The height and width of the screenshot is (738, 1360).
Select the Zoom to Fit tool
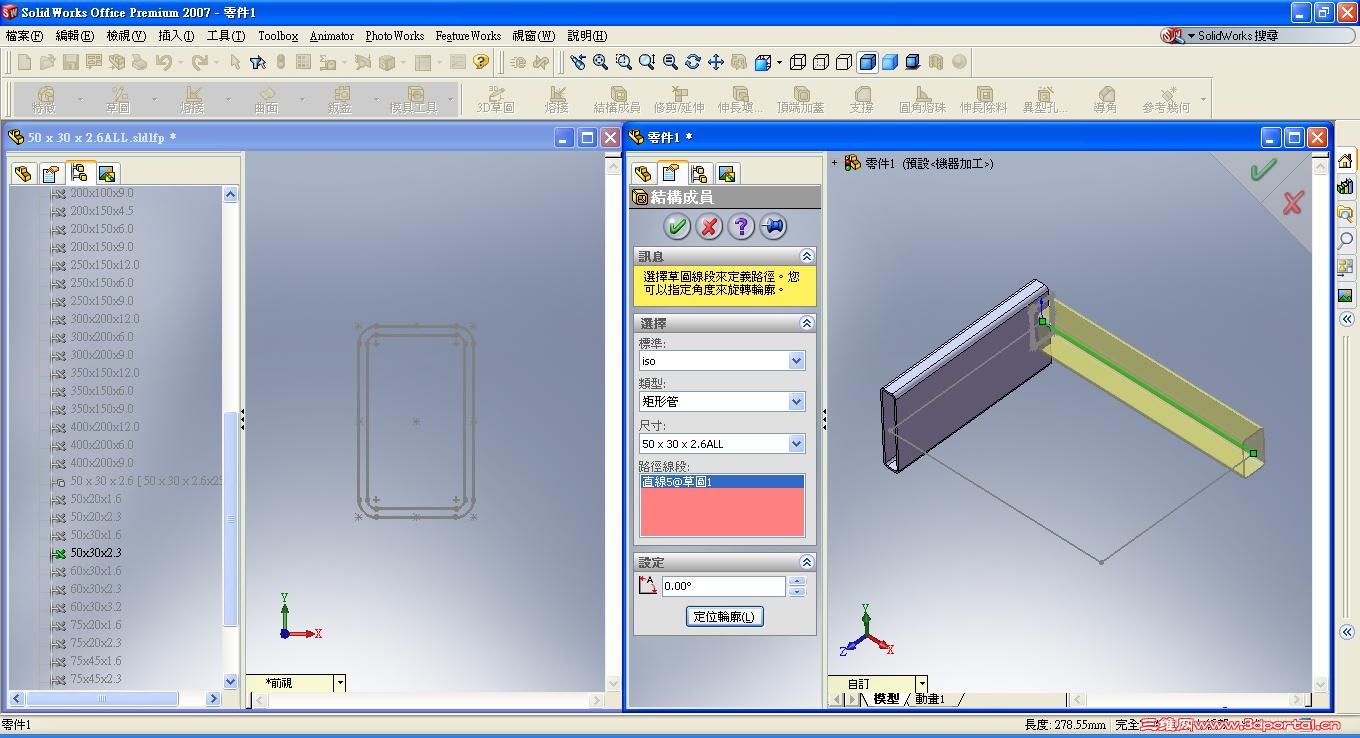click(x=601, y=62)
